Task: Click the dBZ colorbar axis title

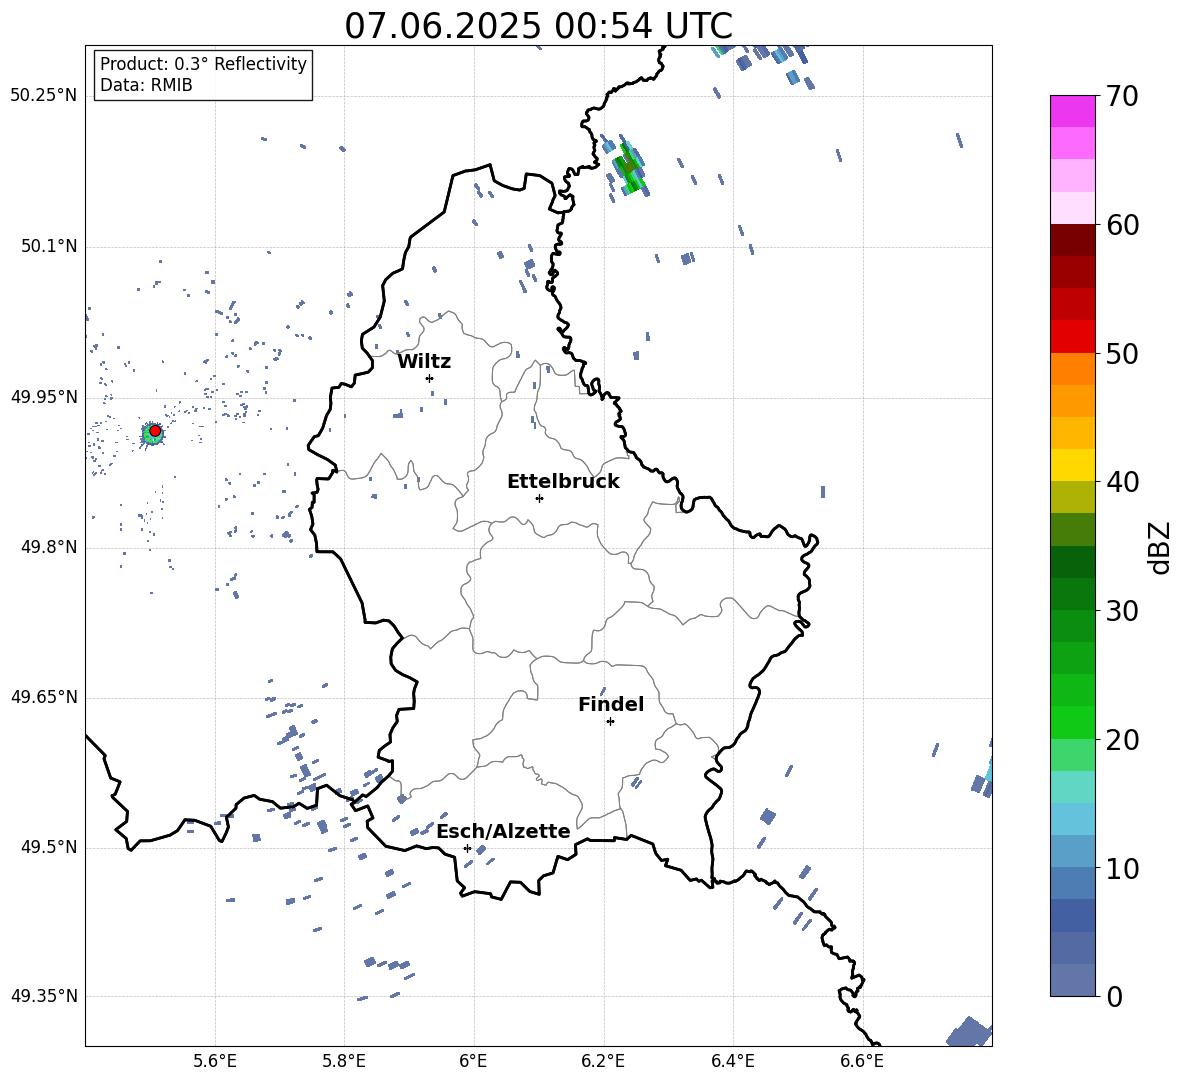Action: (x=1161, y=547)
